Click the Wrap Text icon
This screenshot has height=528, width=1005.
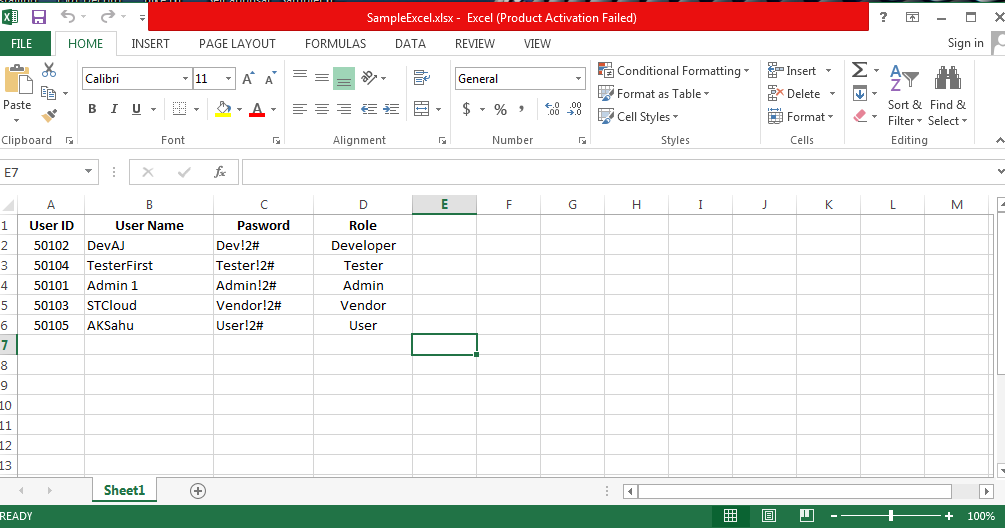pos(422,78)
